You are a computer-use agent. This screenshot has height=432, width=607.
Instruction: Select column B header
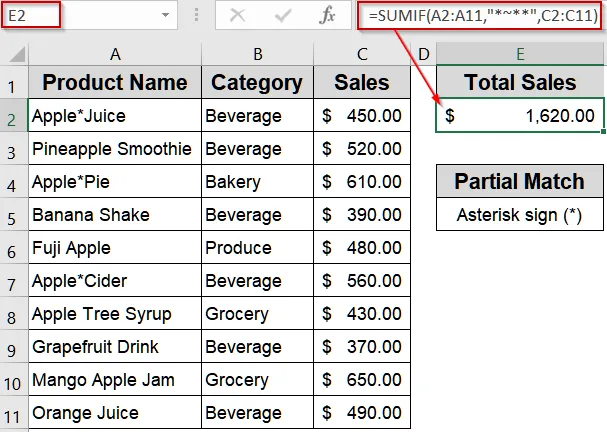pyautogui.click(x=257, y=55)
